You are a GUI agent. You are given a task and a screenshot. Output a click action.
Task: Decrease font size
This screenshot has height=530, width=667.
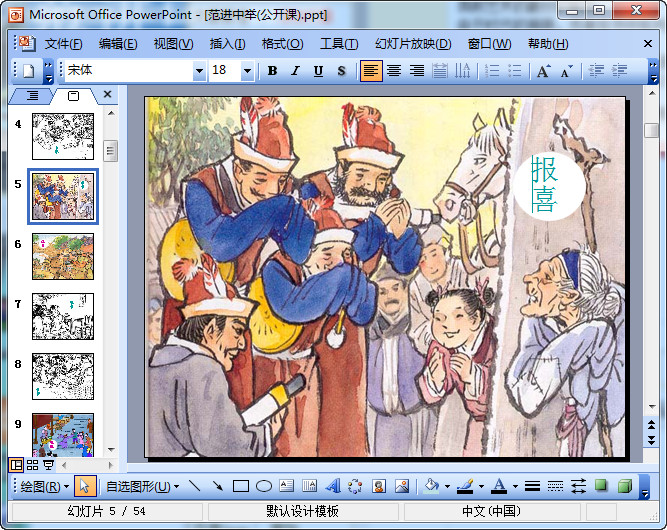567,71
